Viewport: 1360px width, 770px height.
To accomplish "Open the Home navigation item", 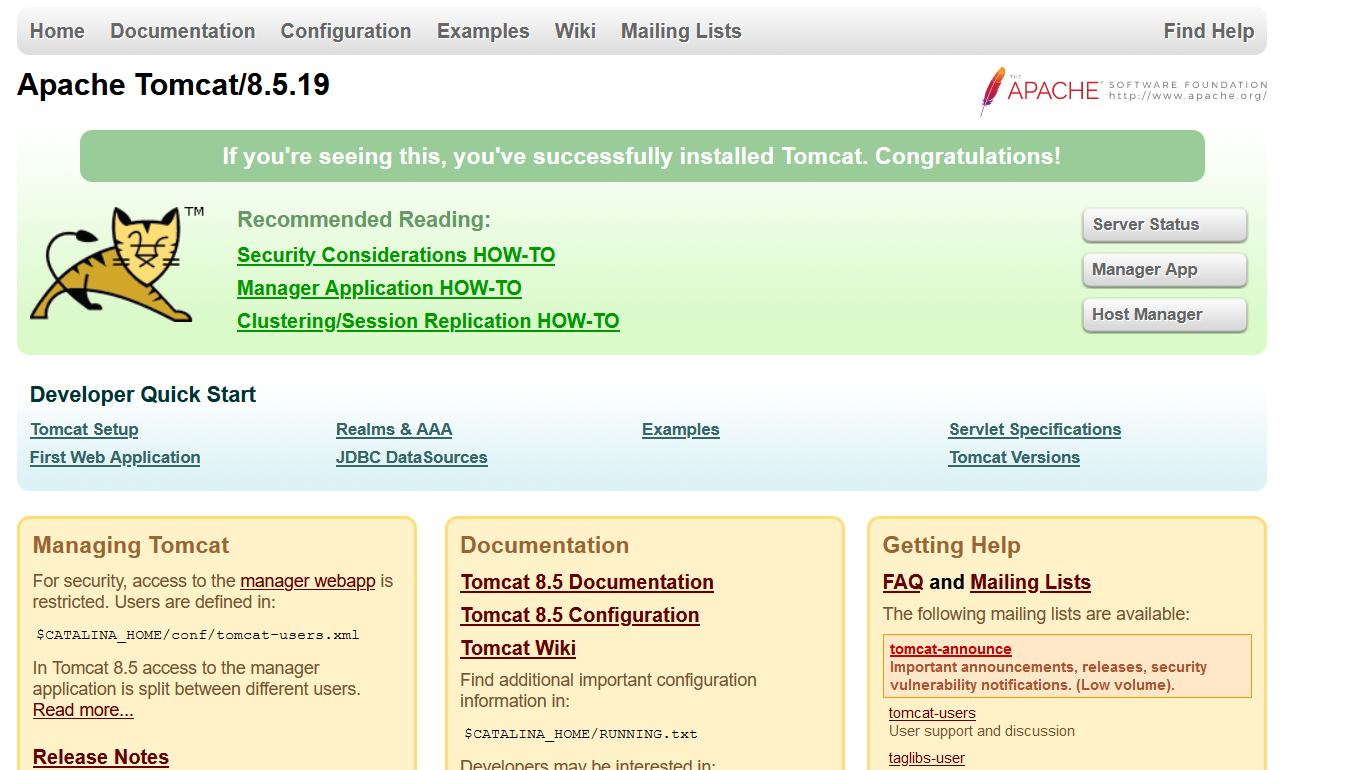I will tap(57, 31).
